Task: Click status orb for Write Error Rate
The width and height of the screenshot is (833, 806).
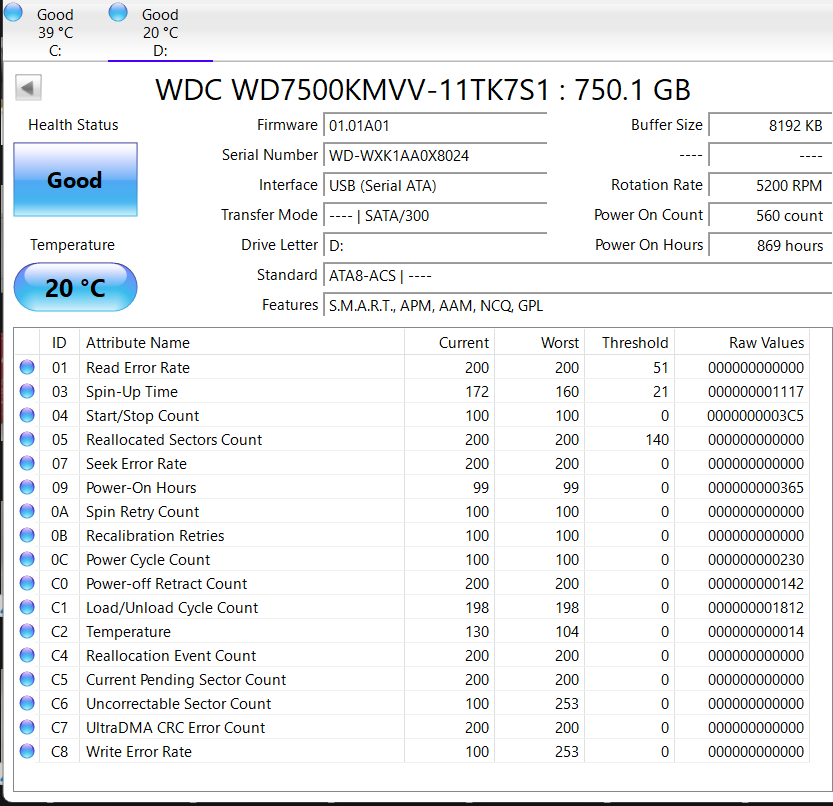Action: pyautogui.click(x=27, y=751)
